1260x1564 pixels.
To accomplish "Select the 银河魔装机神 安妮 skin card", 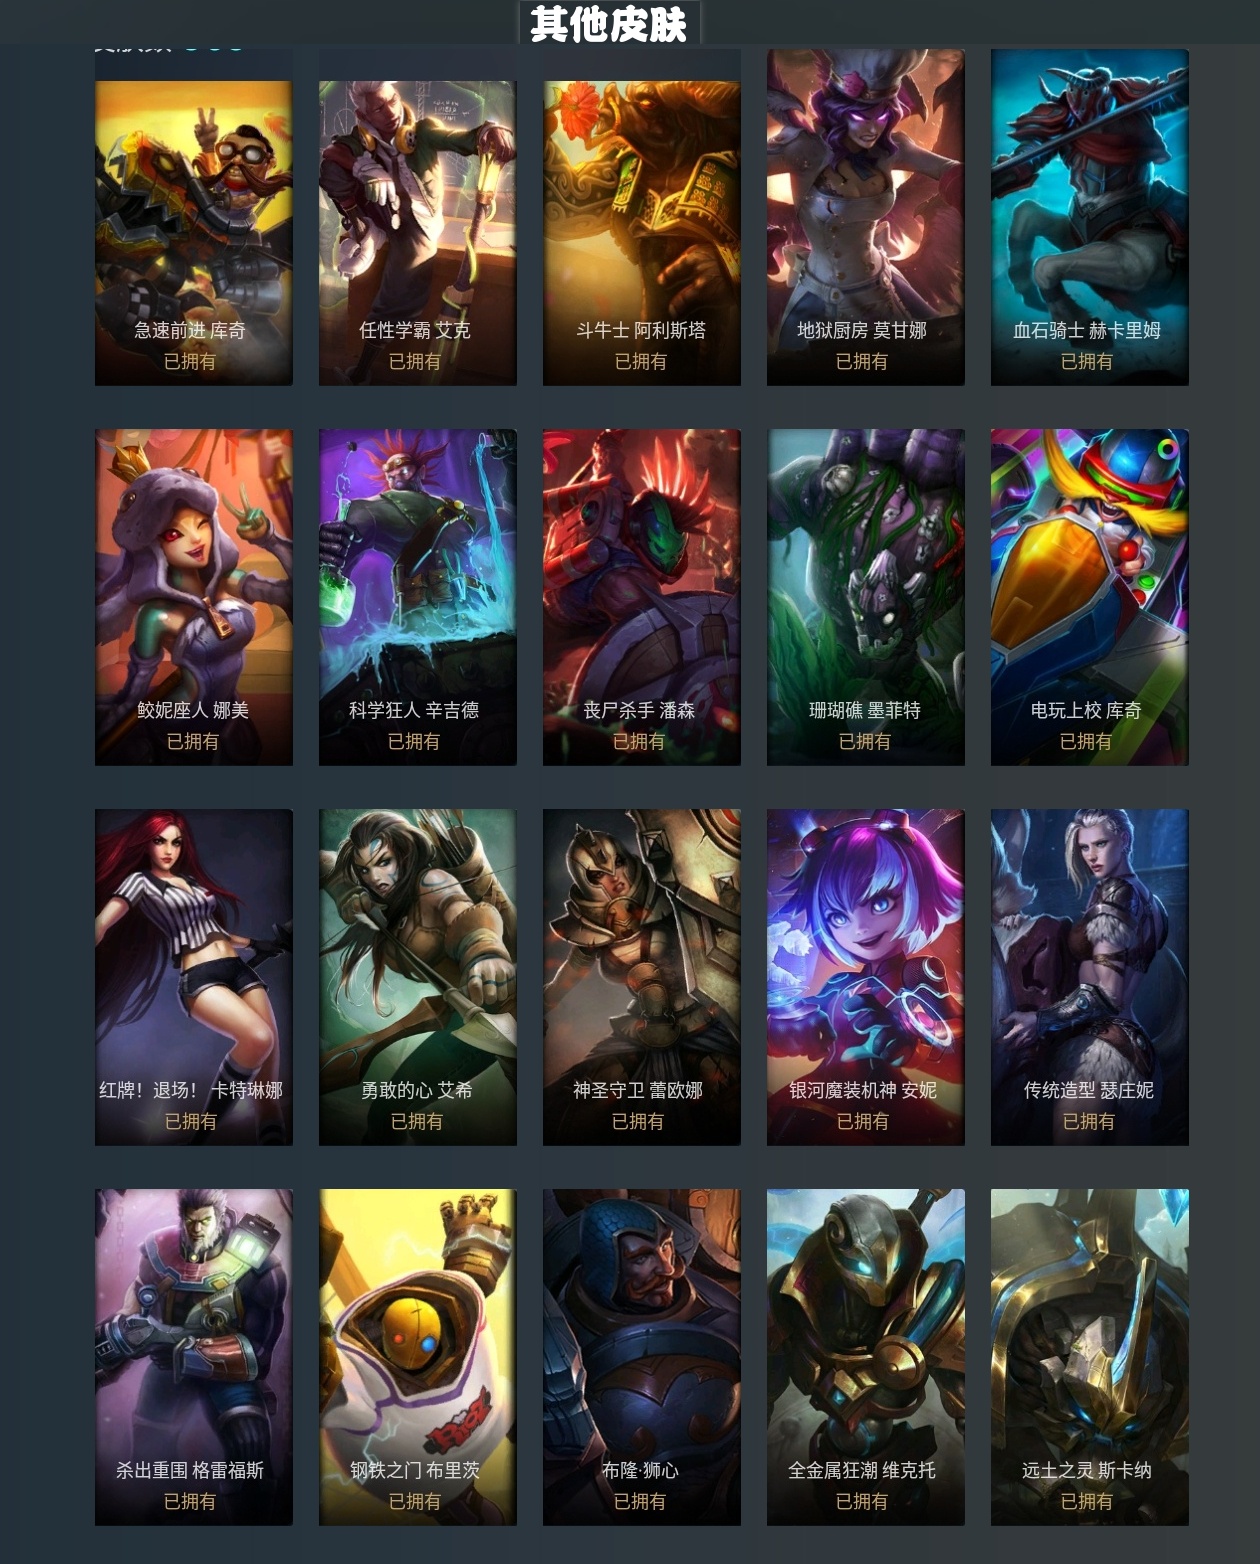I will 866,977.
